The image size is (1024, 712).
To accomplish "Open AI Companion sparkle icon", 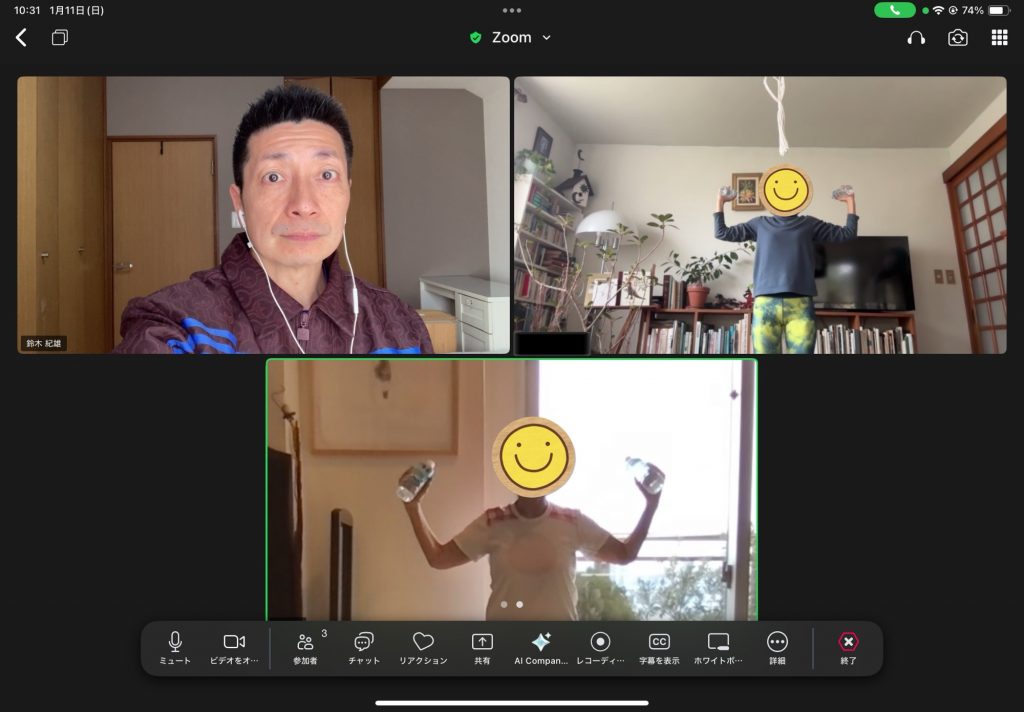I will pyautogui.click(x=541, y=647).
